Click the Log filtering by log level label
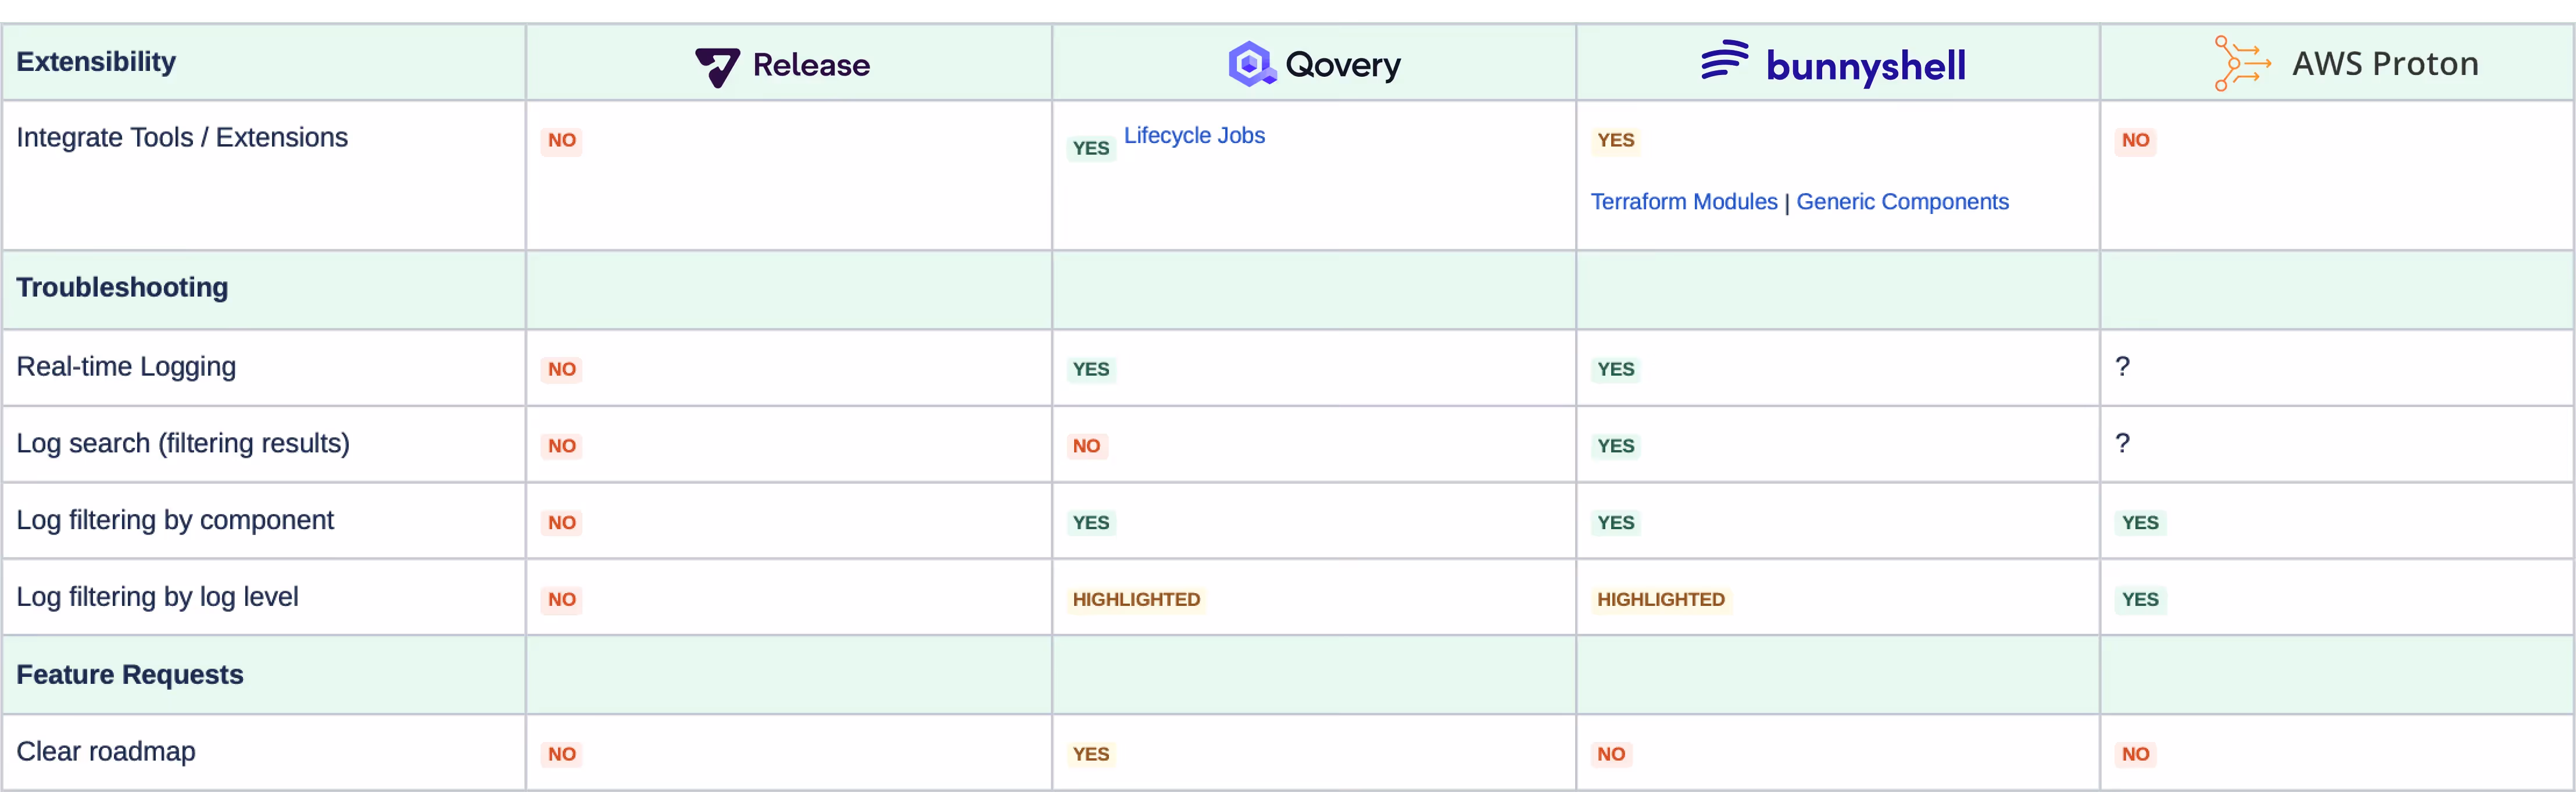The image size is (2576, 792). click(157, 597)
